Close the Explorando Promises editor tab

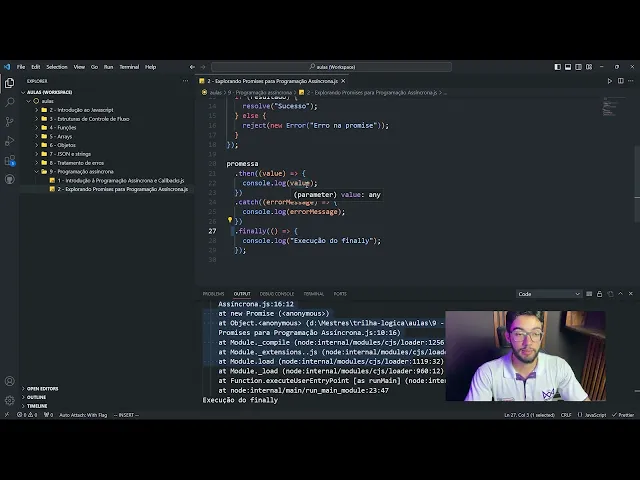343,81
